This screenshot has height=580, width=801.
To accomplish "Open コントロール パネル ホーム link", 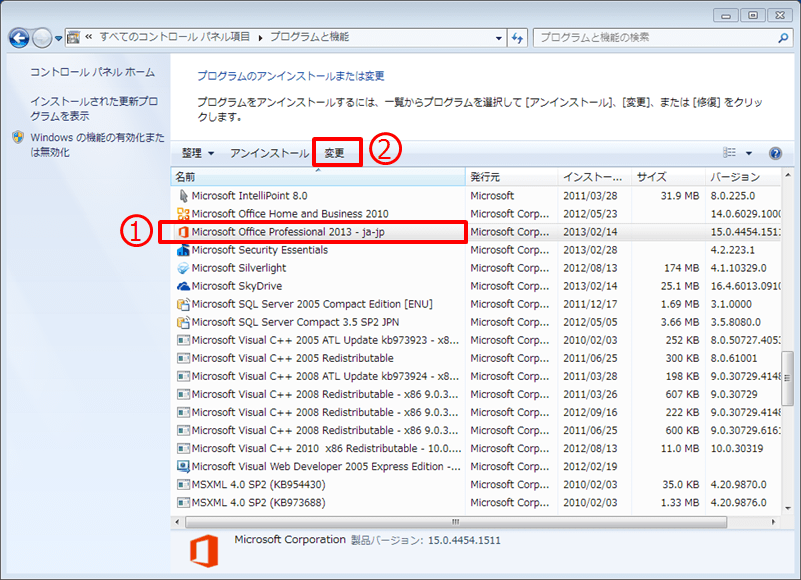I will (x=92, y=72).
